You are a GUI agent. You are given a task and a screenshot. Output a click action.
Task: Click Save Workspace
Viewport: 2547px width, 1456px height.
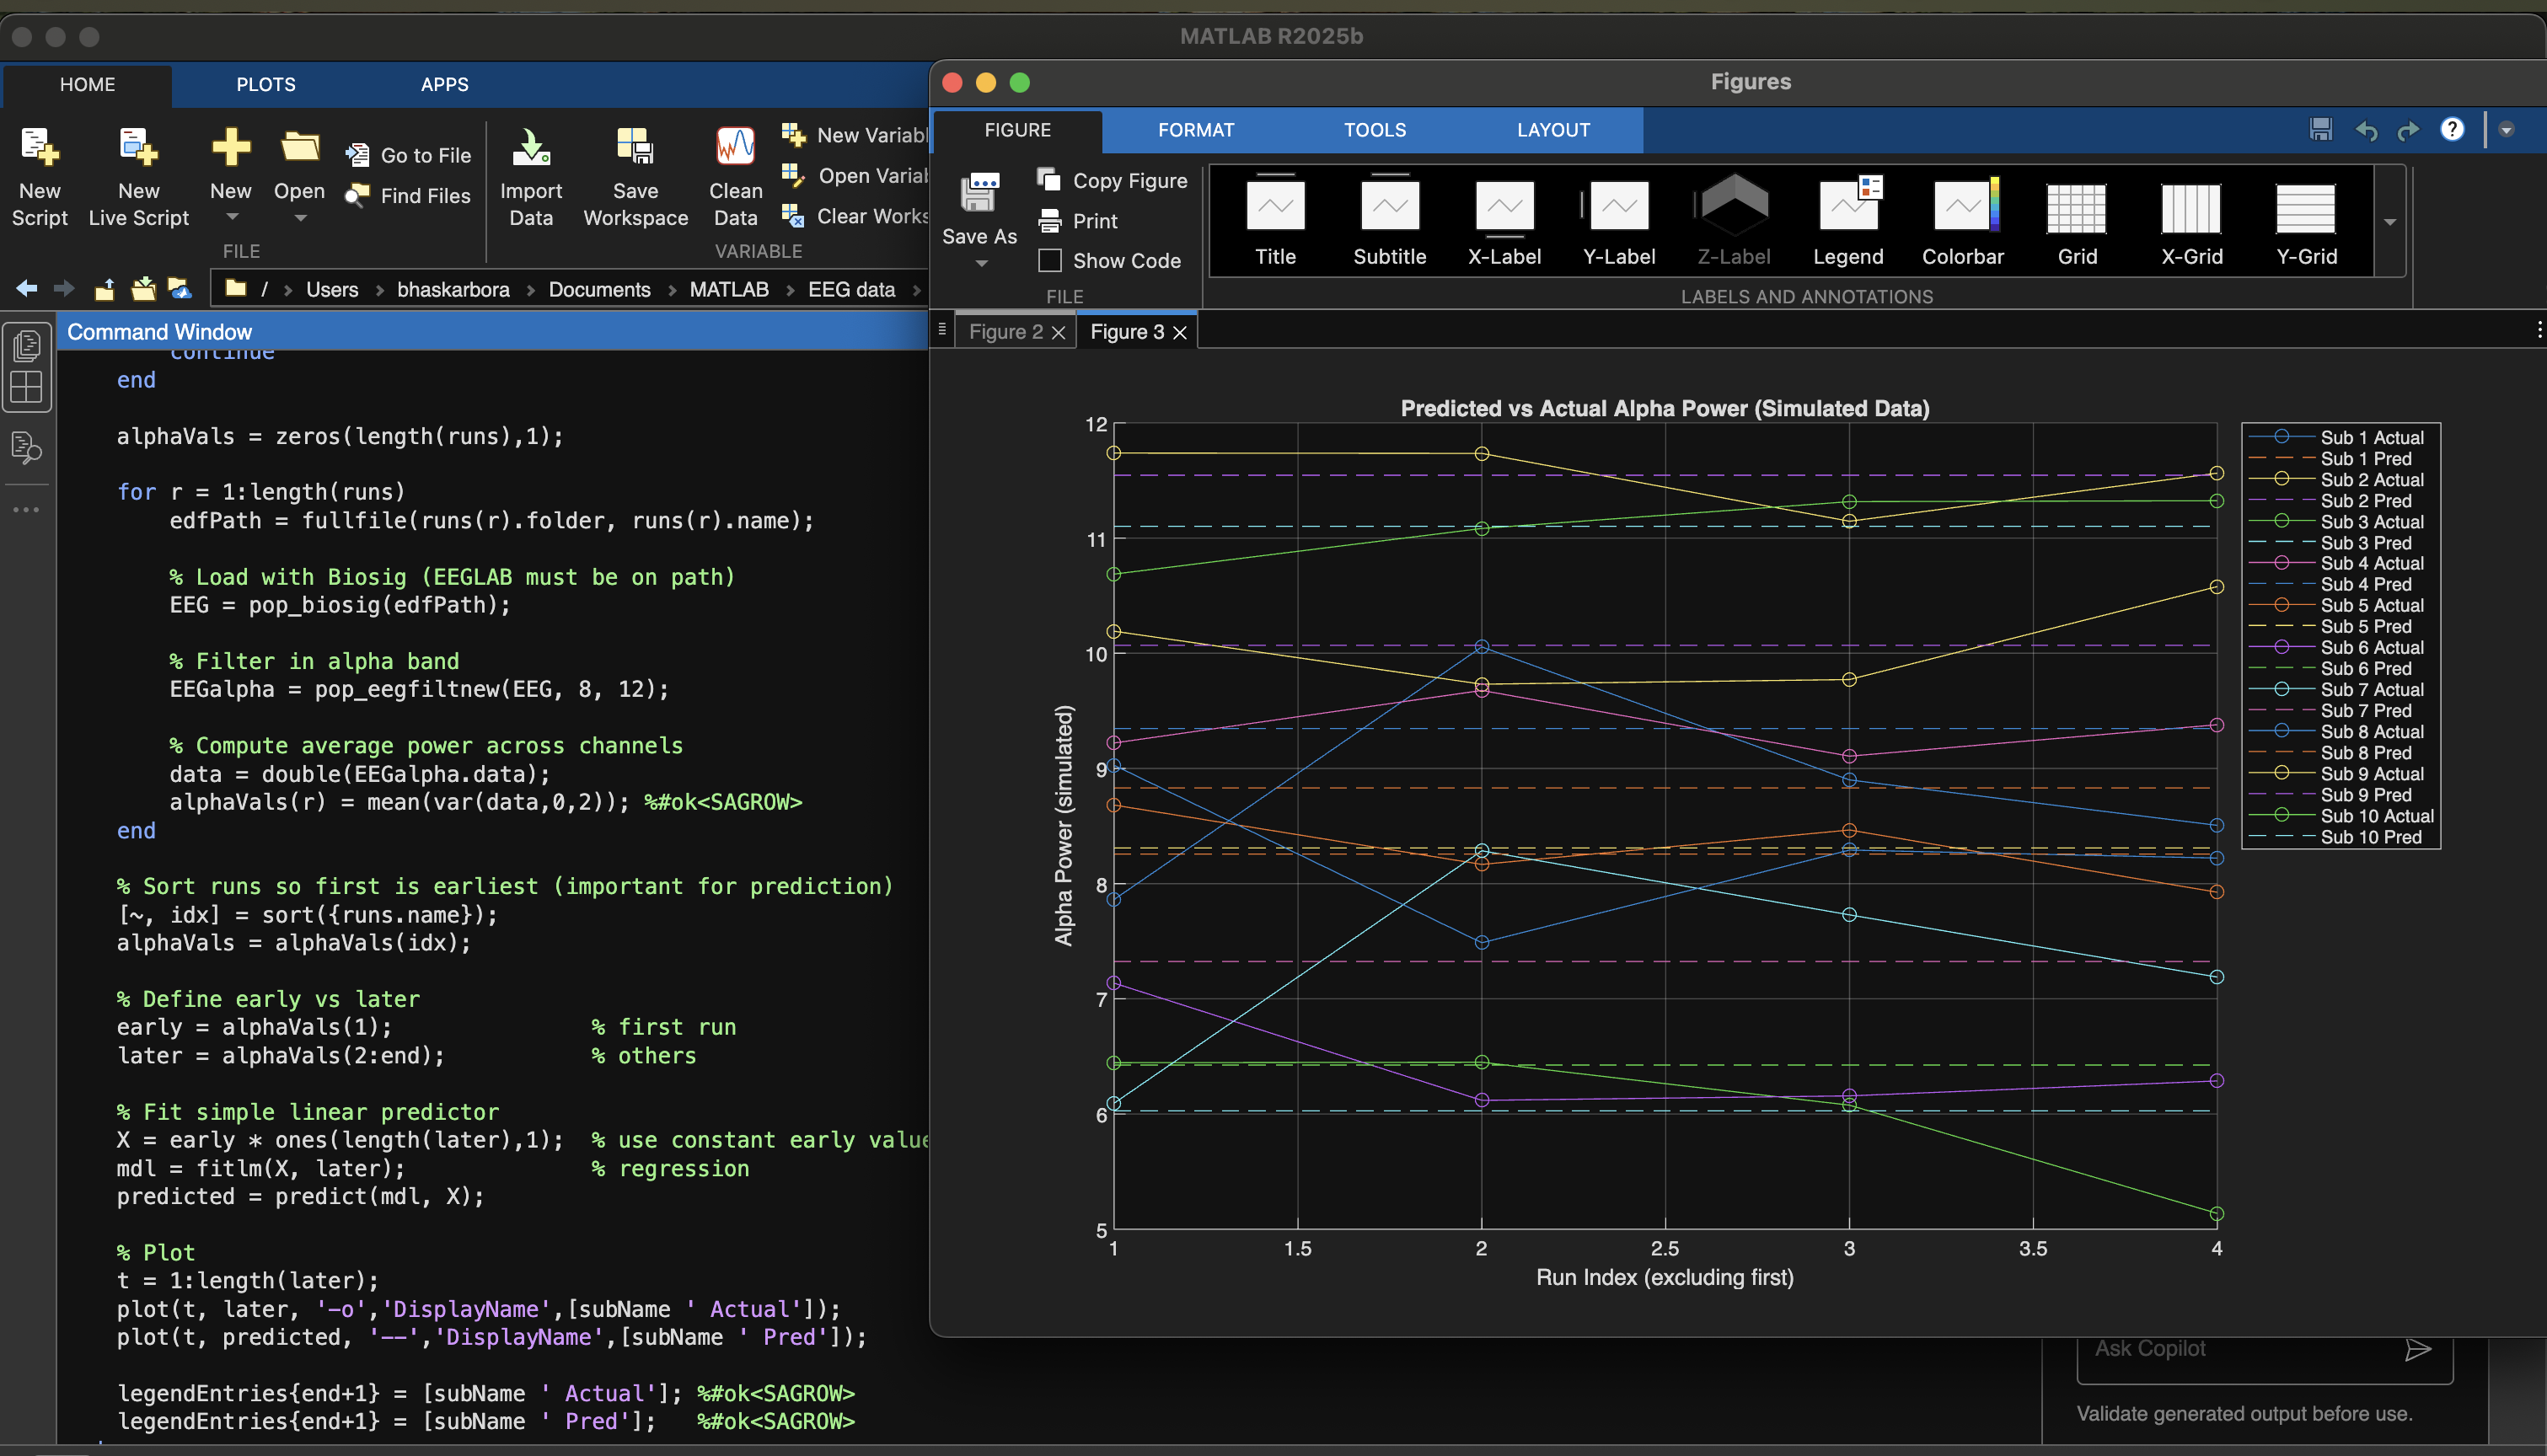tap(636, 178)
